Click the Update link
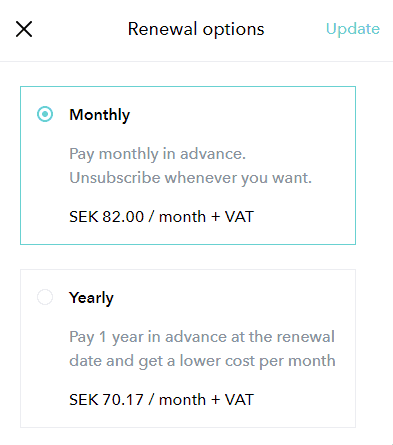The height and width of the screenshot is (445, 393). point(353,29)
